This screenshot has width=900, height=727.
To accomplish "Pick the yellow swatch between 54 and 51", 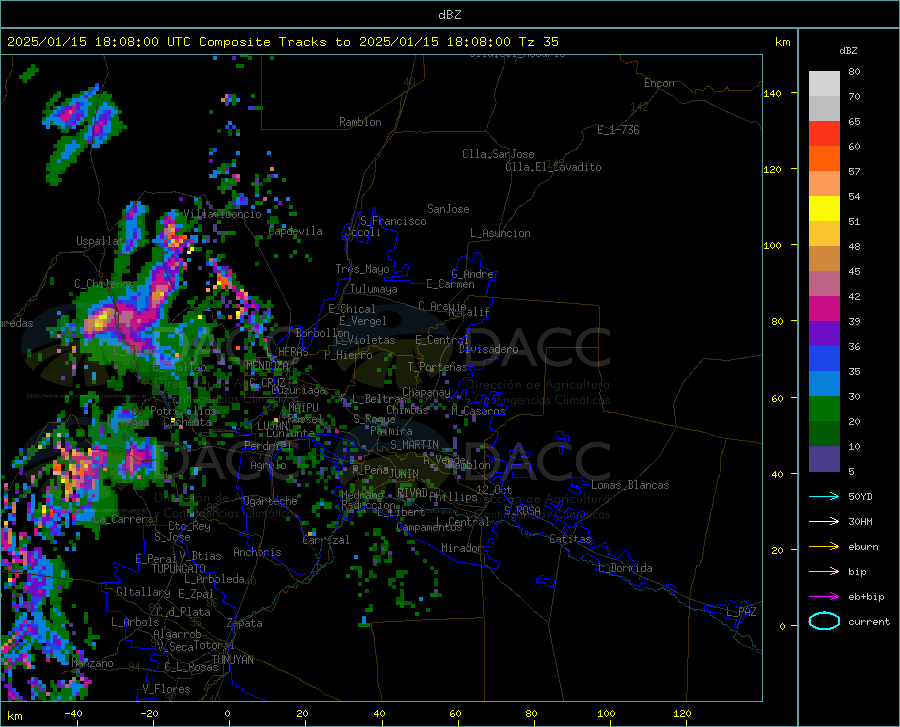I will 824,209.
